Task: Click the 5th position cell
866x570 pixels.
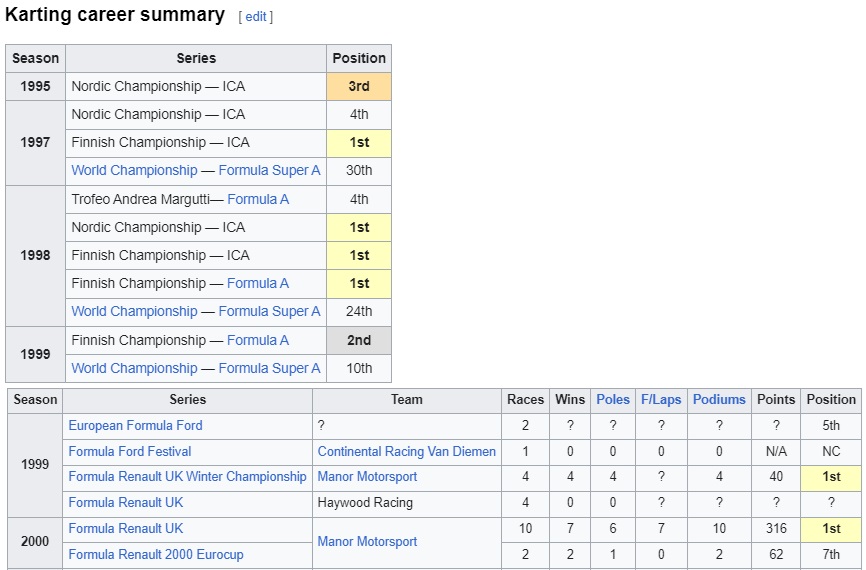Action: pyautogui.click(x=831, y=426)
